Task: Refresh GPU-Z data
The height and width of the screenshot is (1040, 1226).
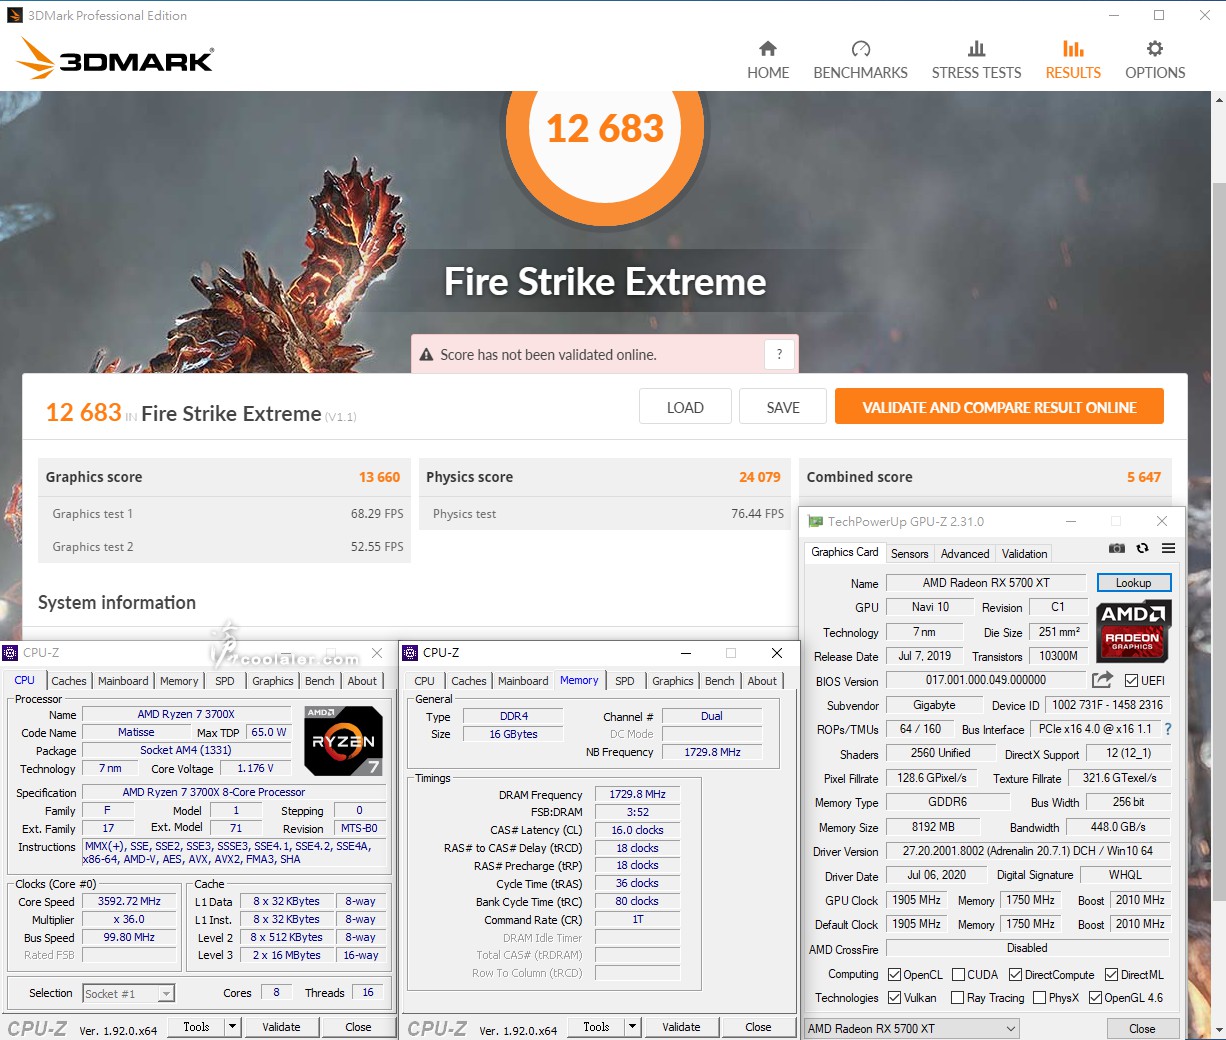Action: tap(1142, 548)
